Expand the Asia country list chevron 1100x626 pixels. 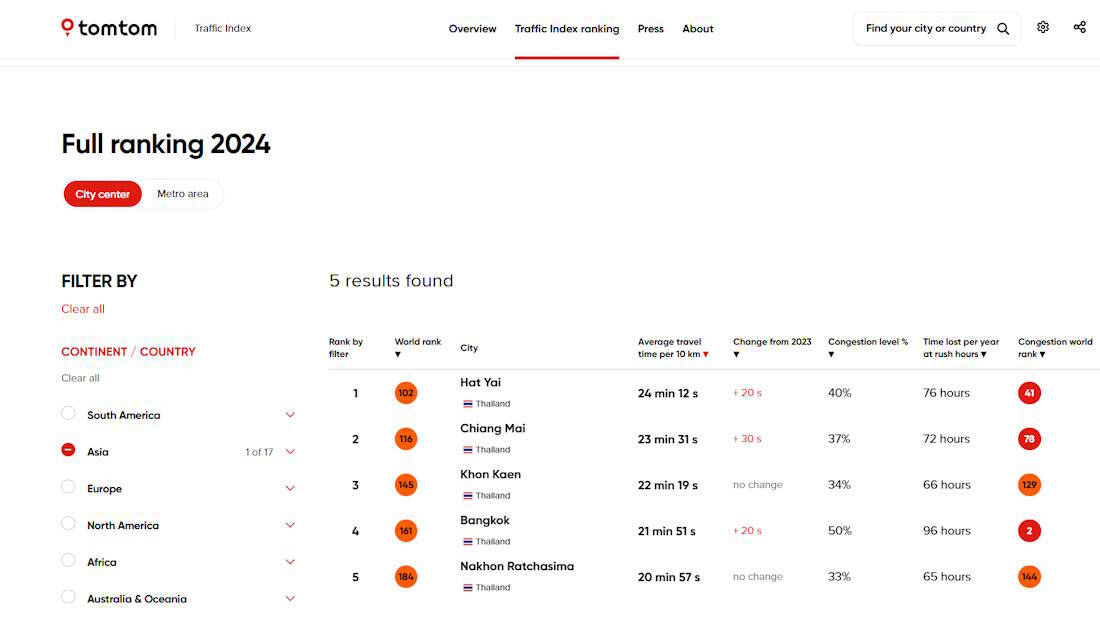coord(290,452)
